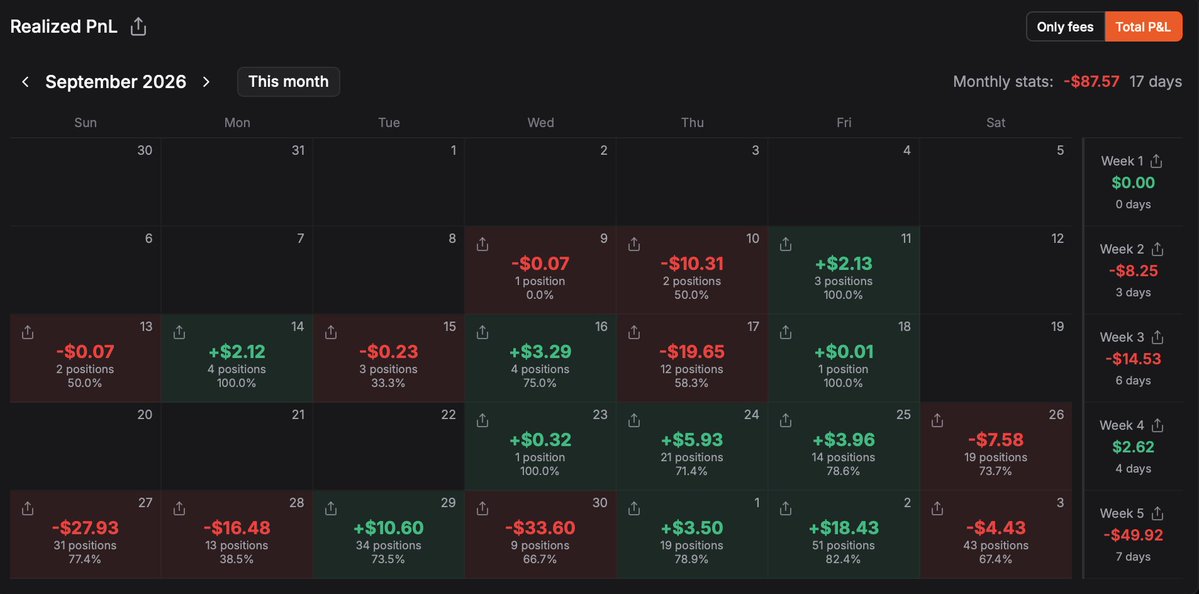
Task: Share the September 16 daily PnL
Action: pos(483,333)
